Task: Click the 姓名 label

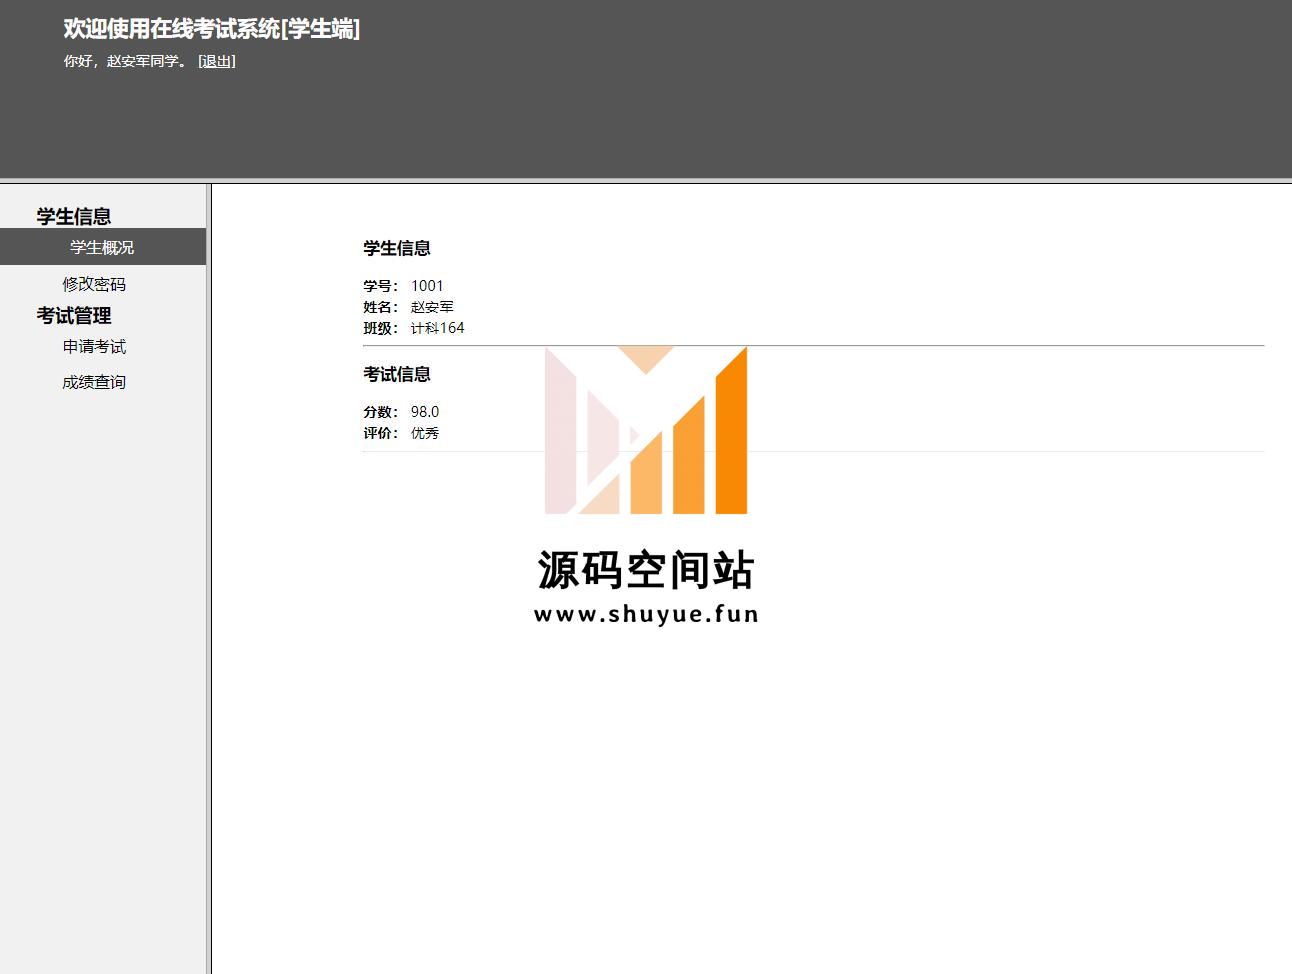Action: click(380, 307)
